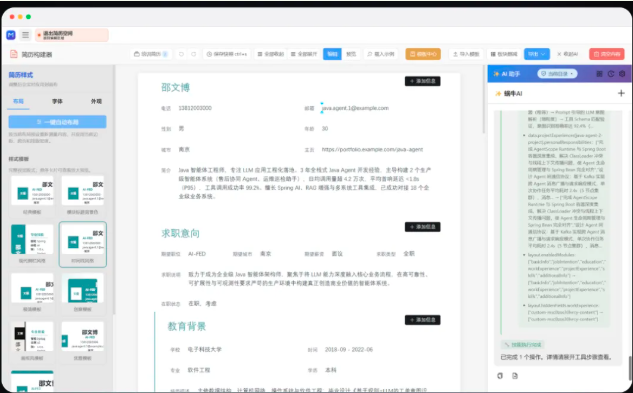Click the 简介 summary paragraph text
Viewport: 633px width, 393px height.
[305, 183]
